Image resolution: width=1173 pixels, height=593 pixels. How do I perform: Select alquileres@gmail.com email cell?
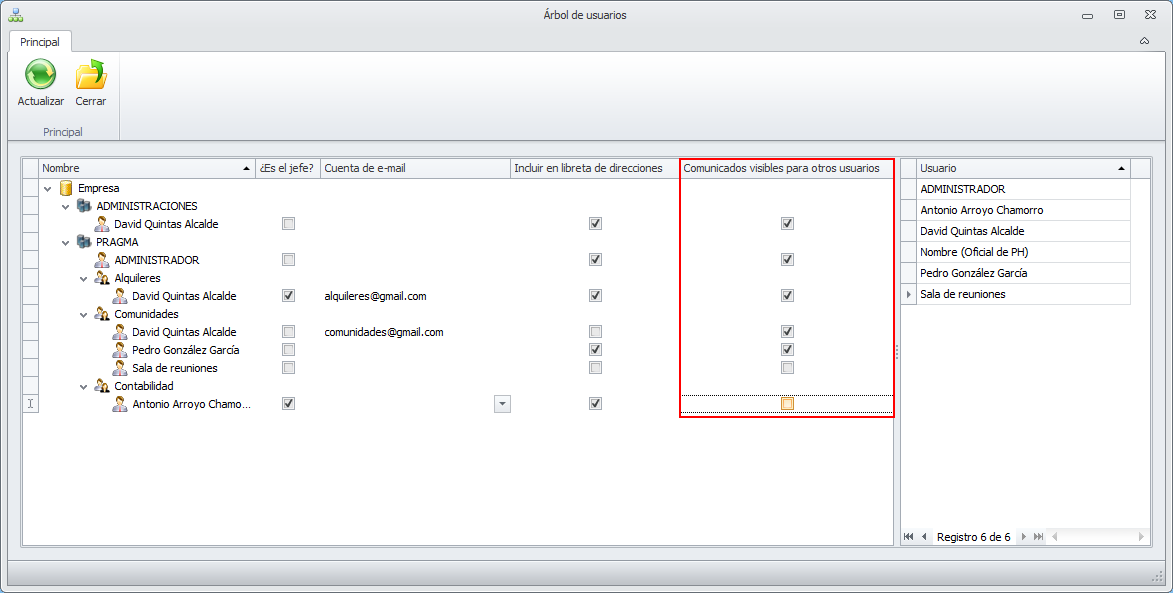tap(415, 296)
